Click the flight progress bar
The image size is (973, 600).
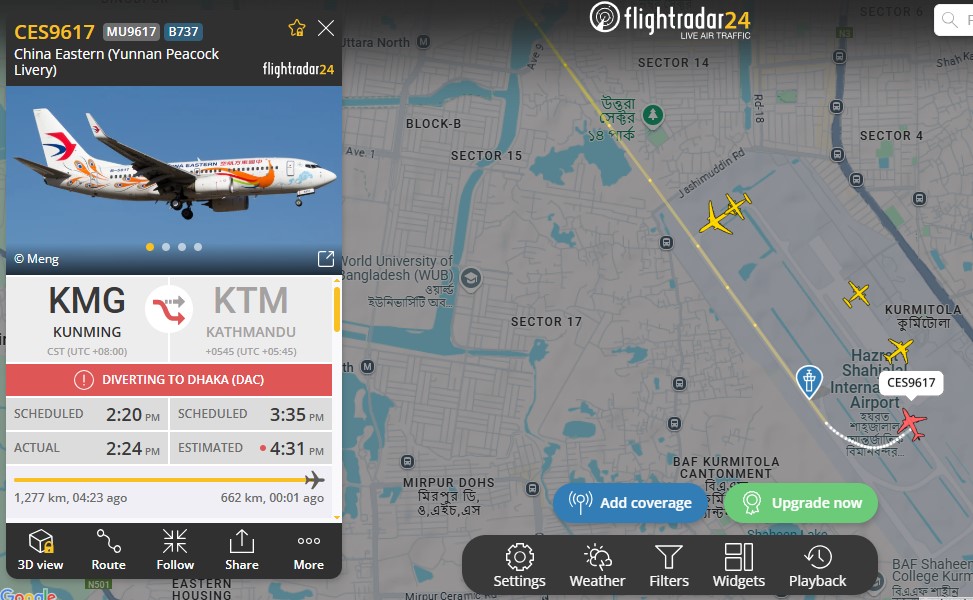pos(169,480)
